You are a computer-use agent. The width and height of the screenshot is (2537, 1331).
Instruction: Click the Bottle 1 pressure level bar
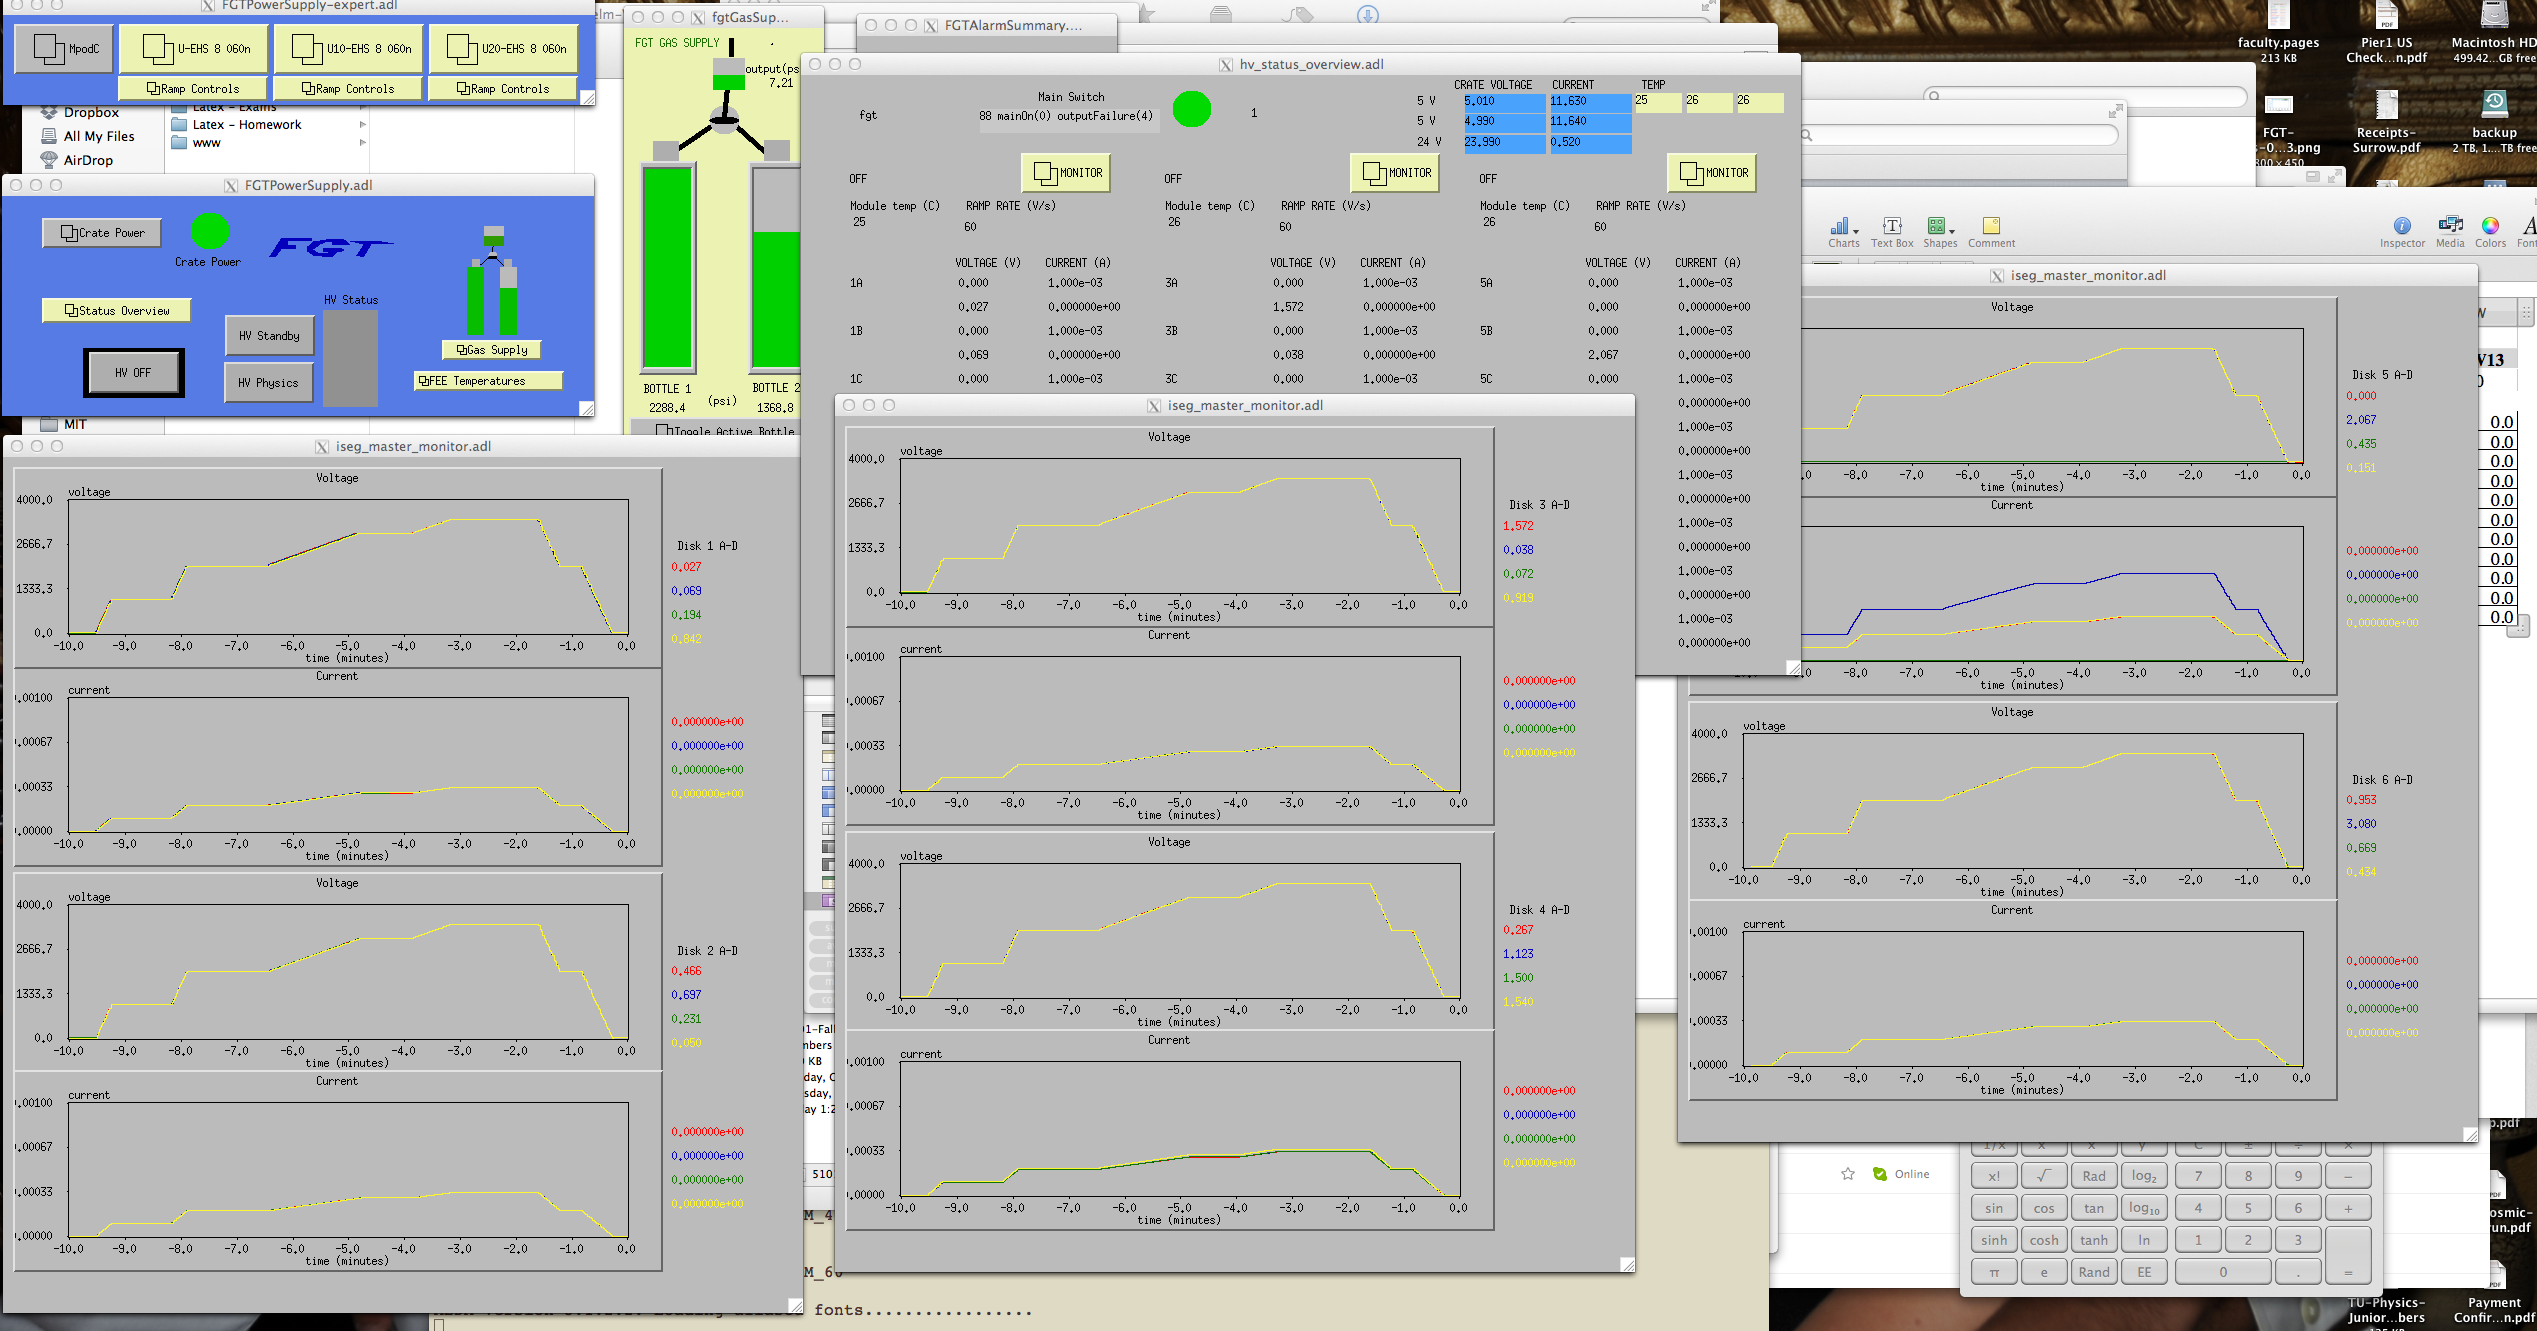[667, 268]
